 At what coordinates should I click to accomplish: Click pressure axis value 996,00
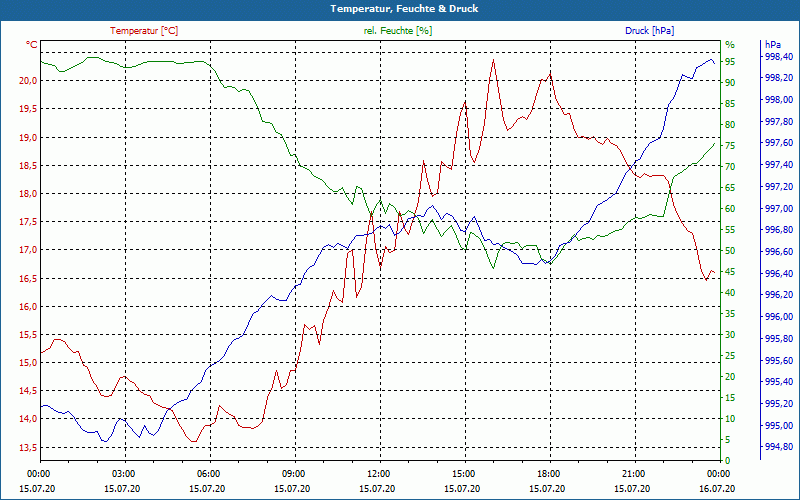(779, 317)
